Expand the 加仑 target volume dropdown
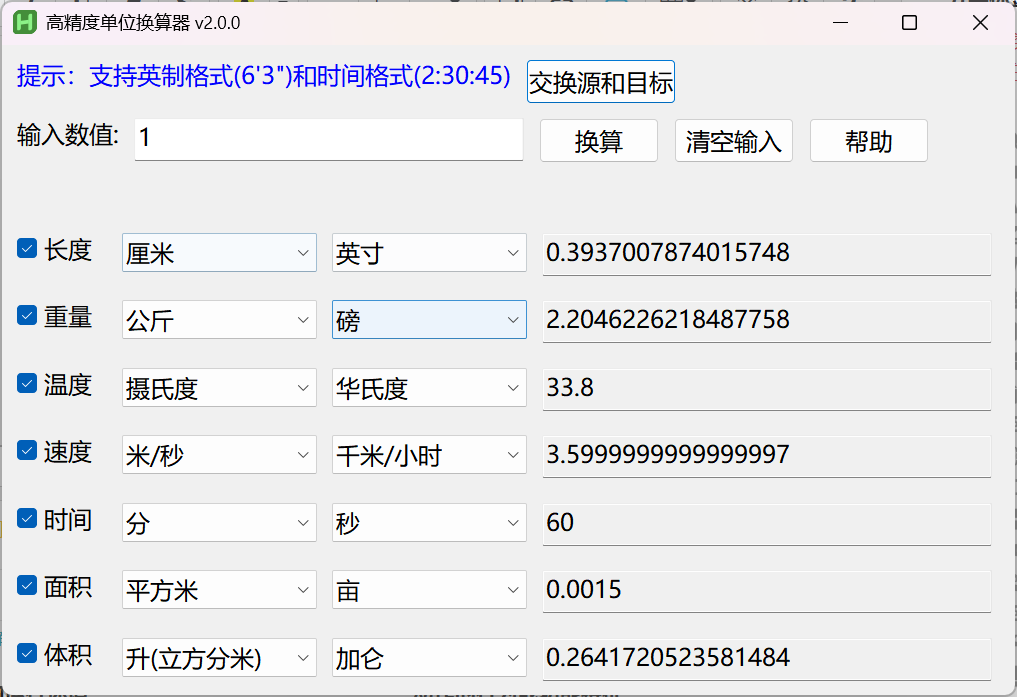The image size is (1017, 697). coord(429,658)
